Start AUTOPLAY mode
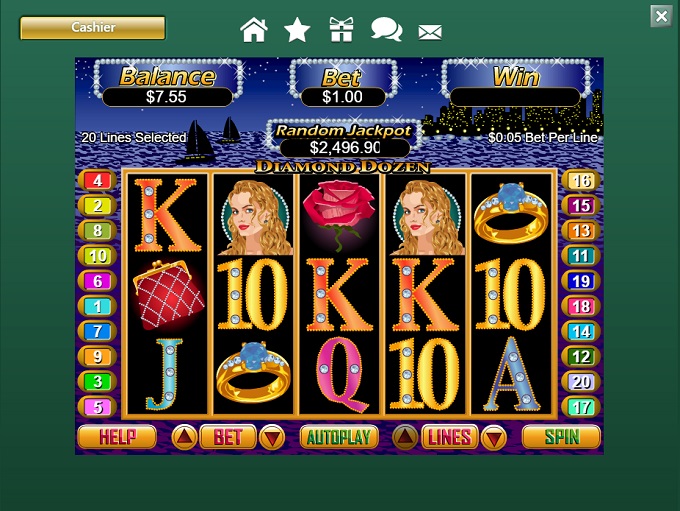Image resolution: width=680 pixels, height=511 pixels. click(339, 436)
